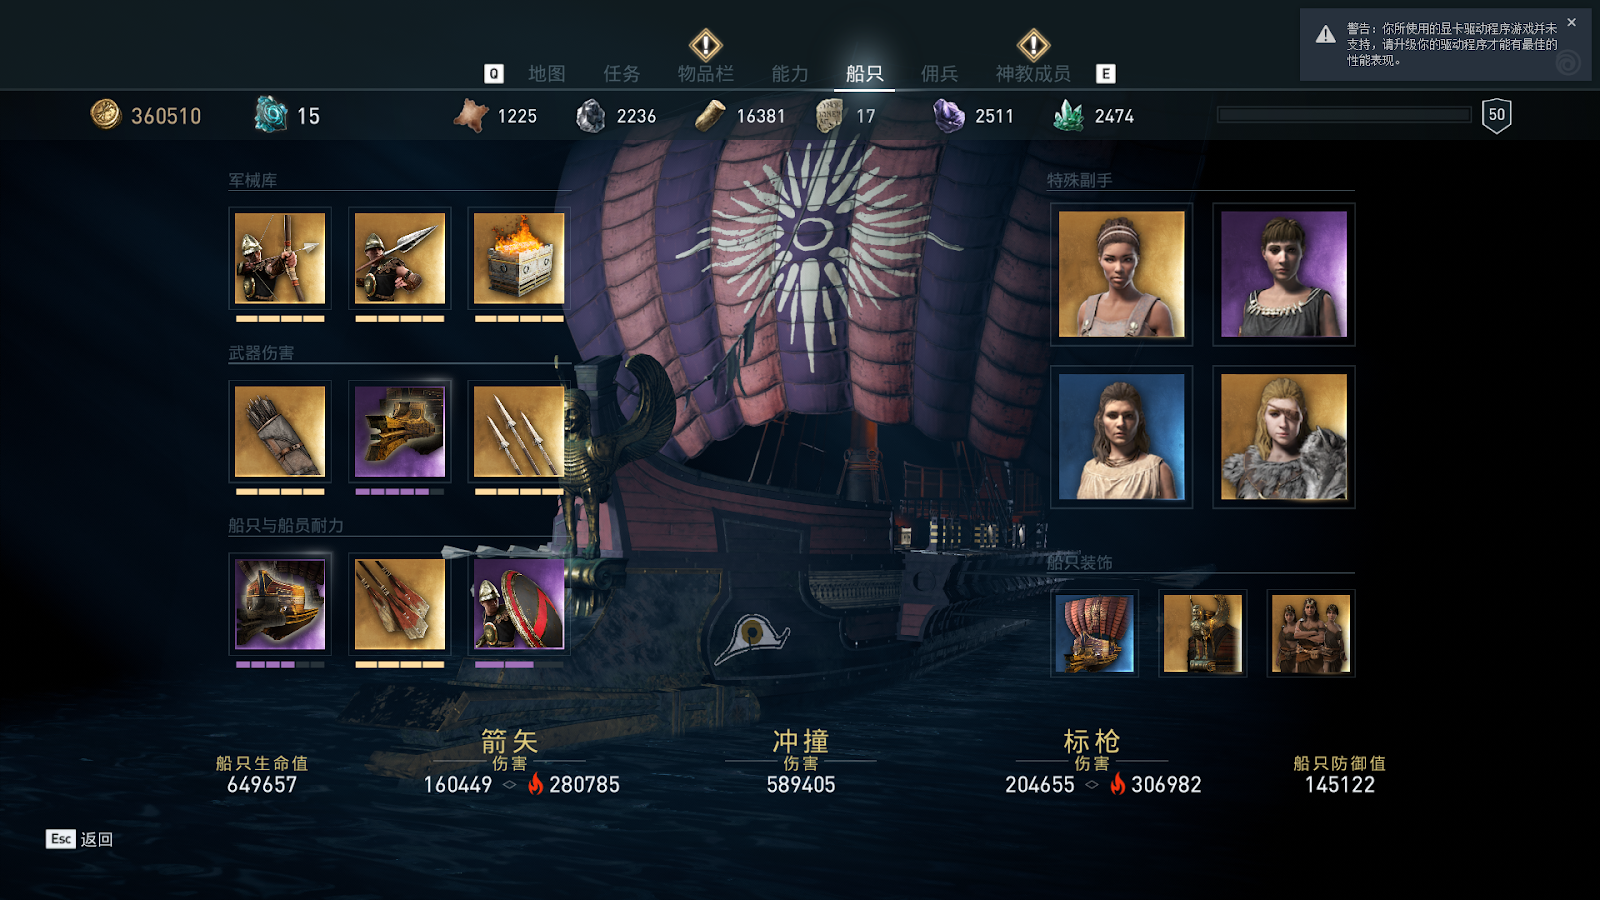This screenshot has height=900, width=1600.
Task: Select the javelins weapon damage upgrade
Action: 519,431
